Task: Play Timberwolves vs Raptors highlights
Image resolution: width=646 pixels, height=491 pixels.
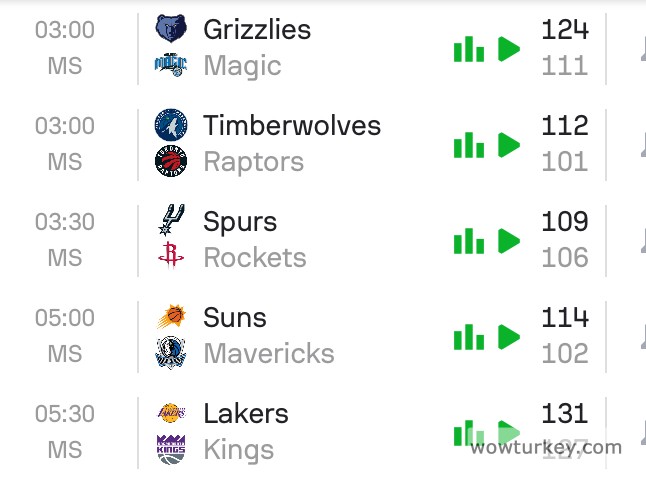Action: [509, 145]
